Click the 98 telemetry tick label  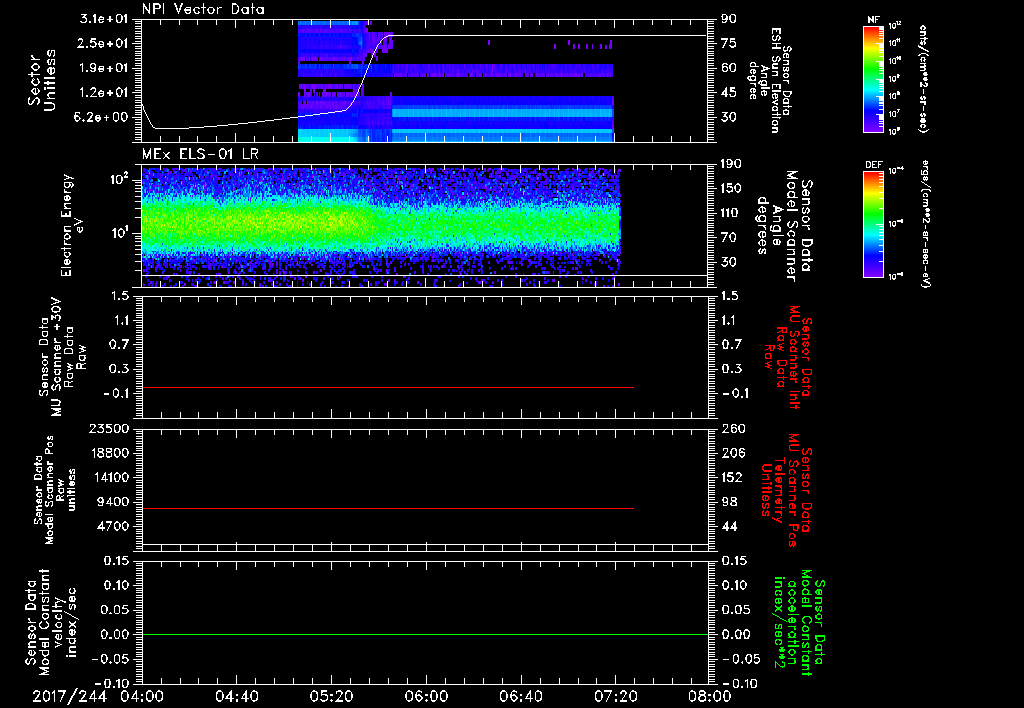[729, 502]
